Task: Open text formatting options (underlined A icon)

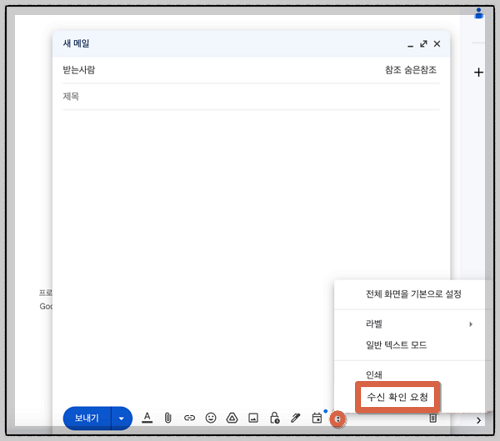Action: 147,418
